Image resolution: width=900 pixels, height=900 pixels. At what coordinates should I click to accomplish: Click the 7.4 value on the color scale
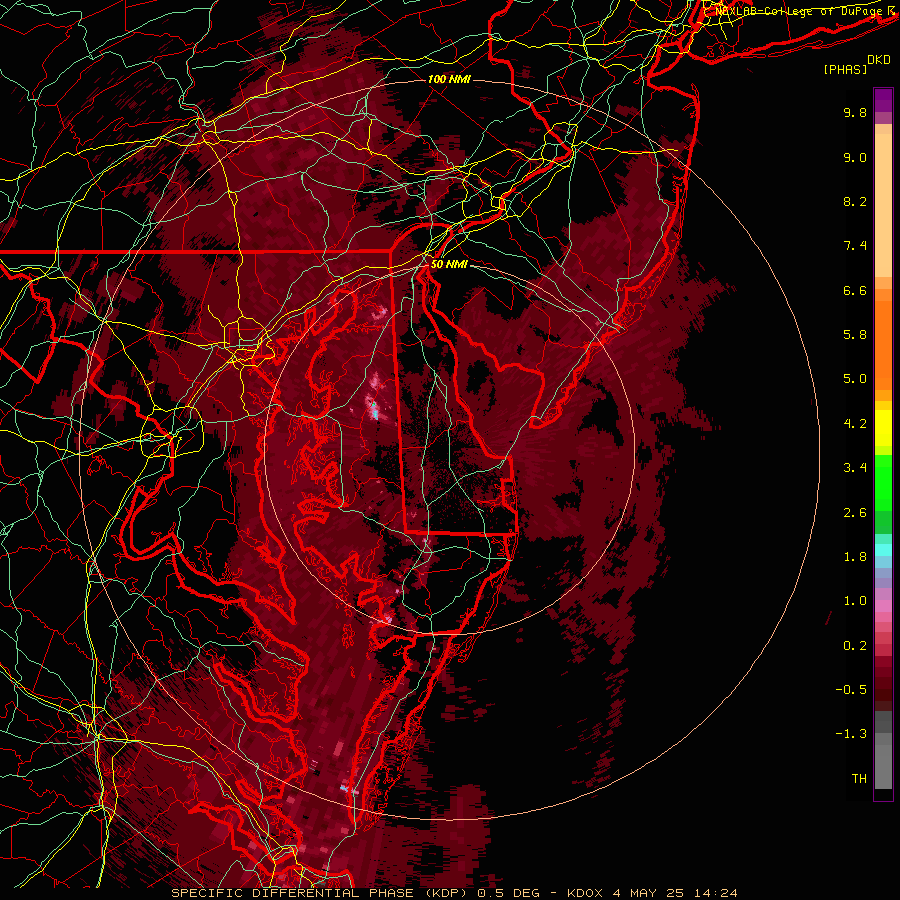point(855,246)
